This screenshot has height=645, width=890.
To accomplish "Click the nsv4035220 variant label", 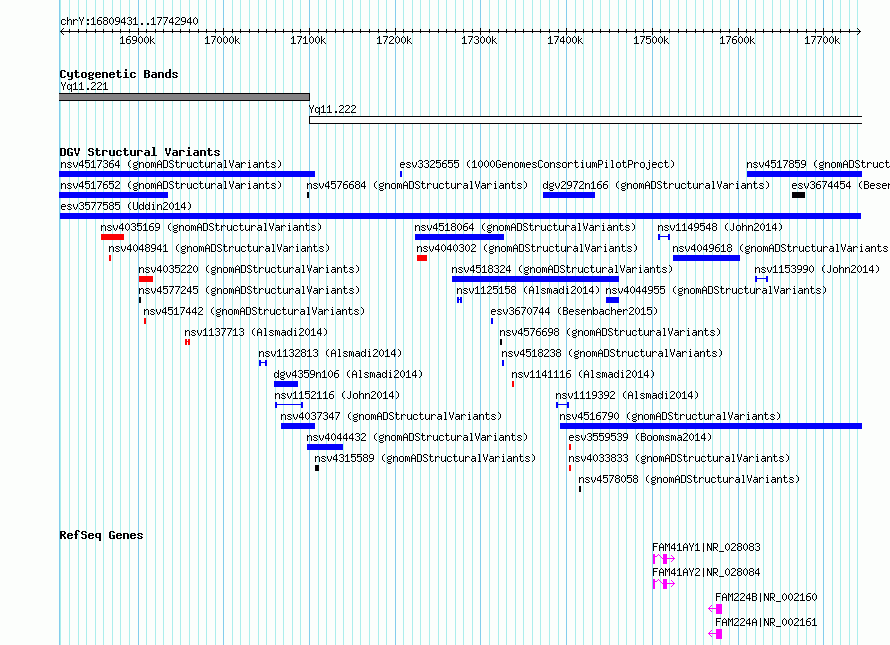I will click(249, 269).
